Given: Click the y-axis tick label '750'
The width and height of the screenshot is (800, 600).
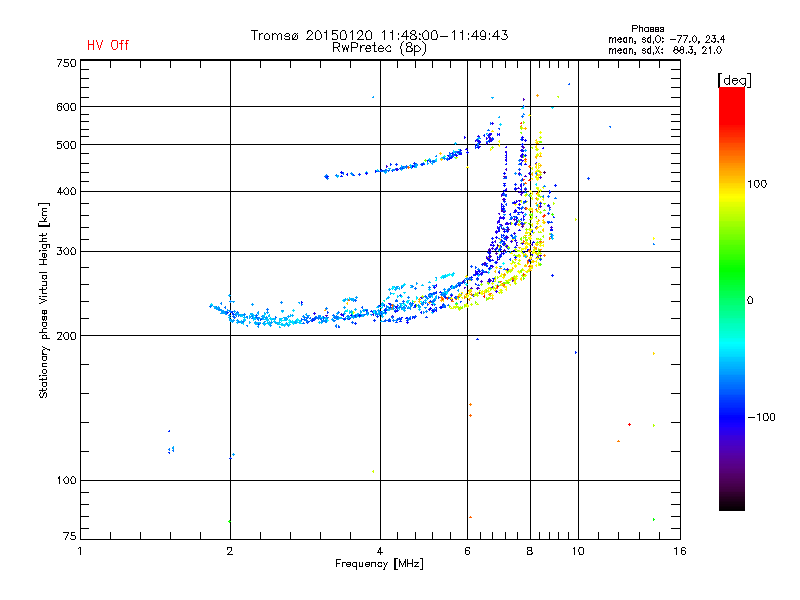Looking at the screenshot, I should point(66,63).
